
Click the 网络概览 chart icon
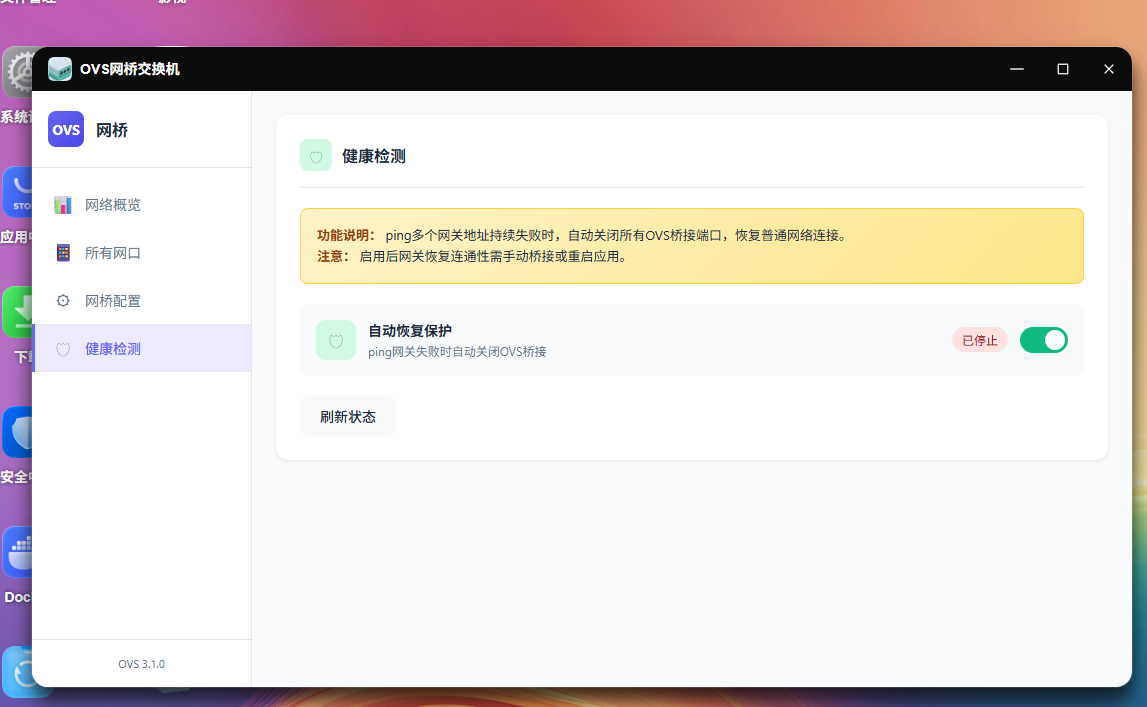pos(63,205)
